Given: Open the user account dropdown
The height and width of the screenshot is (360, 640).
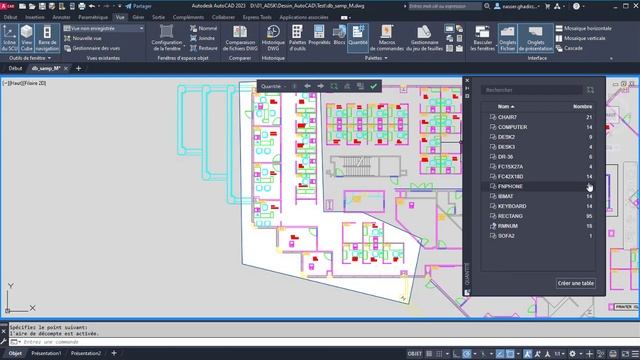Looking at the screenshot, I should coord(518,6).
